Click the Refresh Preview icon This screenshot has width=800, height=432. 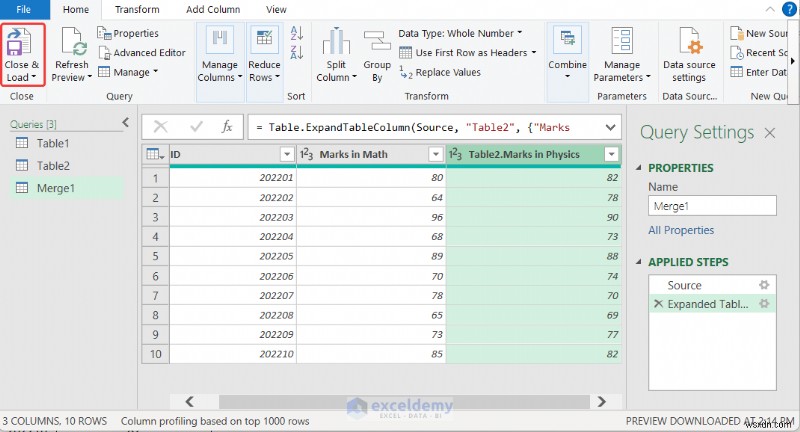click(72, 42)
